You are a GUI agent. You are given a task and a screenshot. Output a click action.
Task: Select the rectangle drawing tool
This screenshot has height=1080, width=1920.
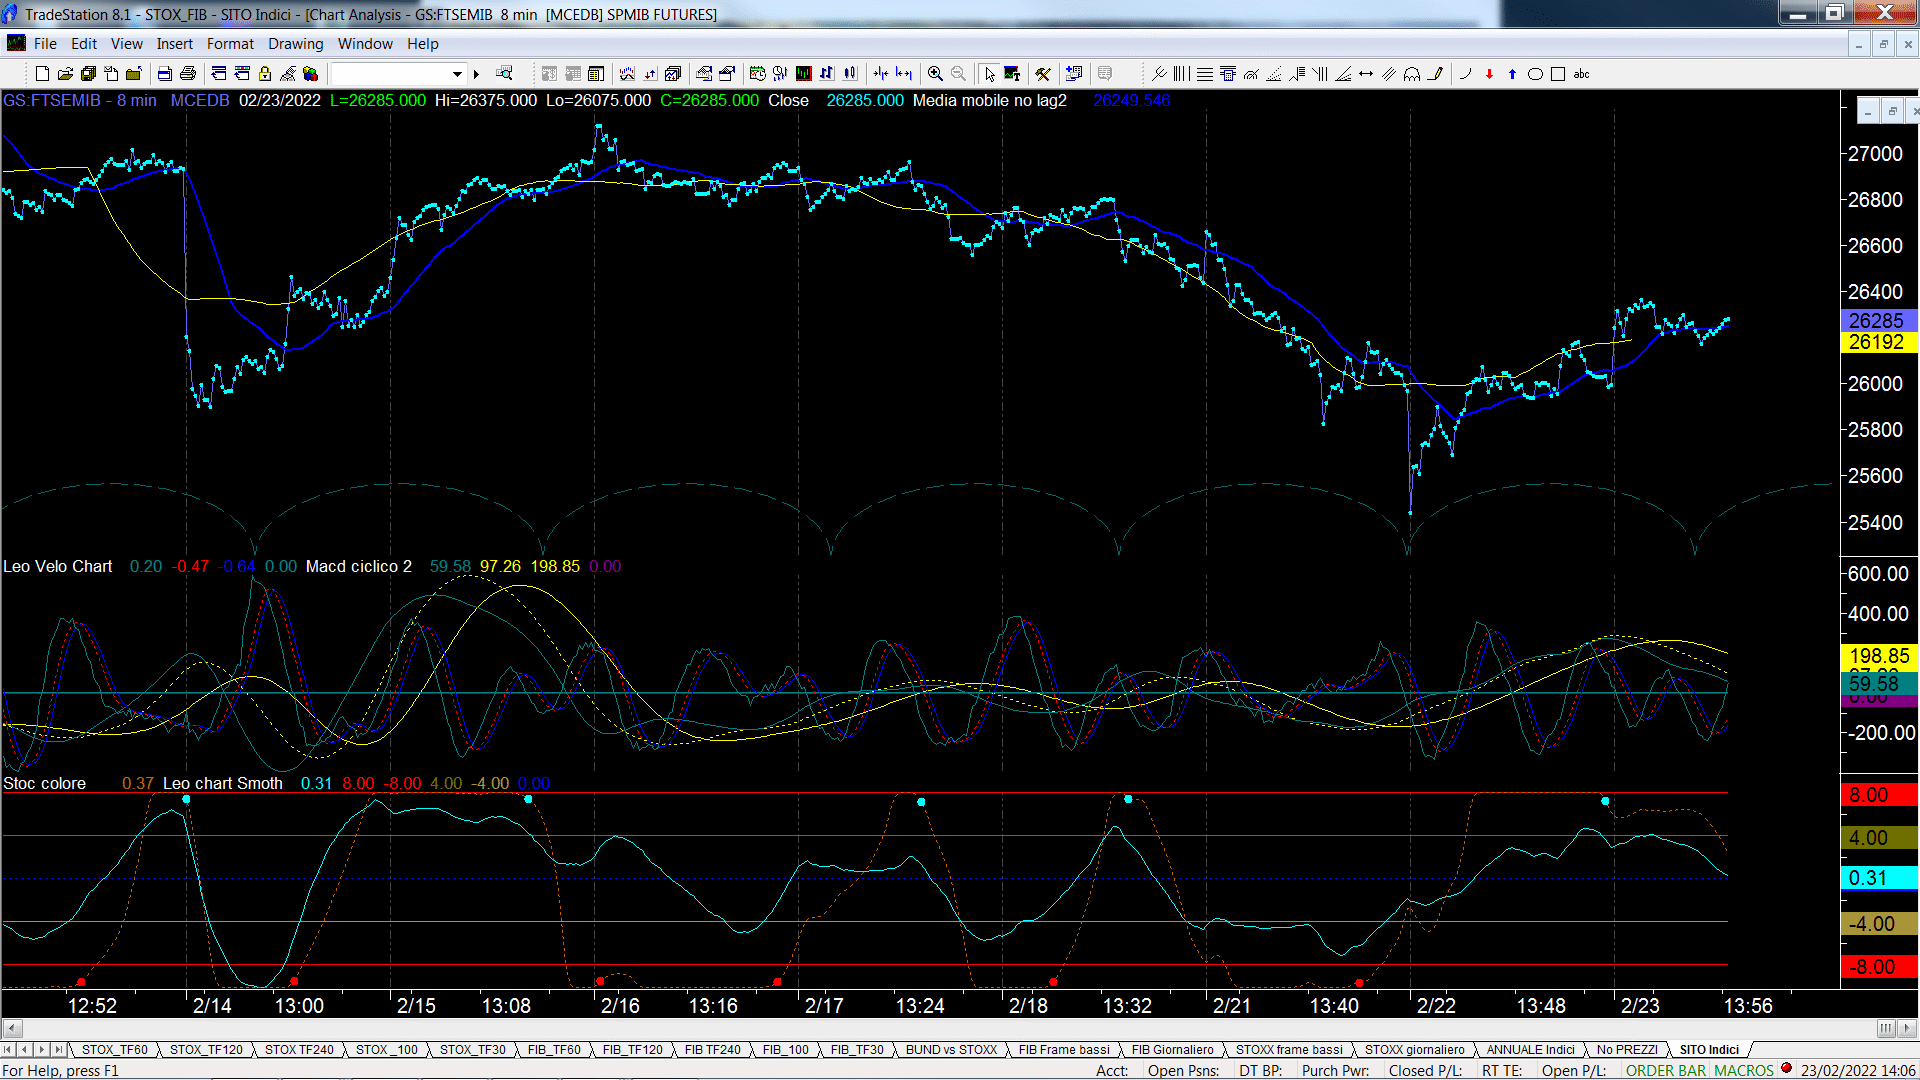pos(1558,74)
